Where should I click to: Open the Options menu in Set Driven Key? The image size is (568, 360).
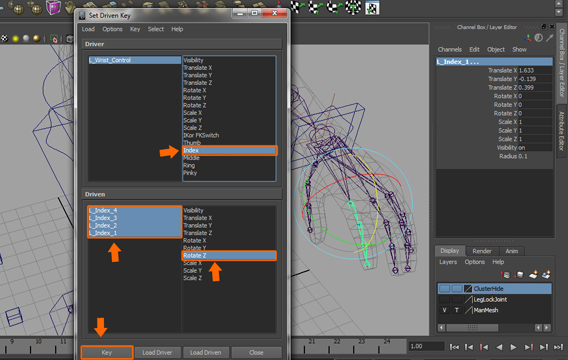[112, 29]
